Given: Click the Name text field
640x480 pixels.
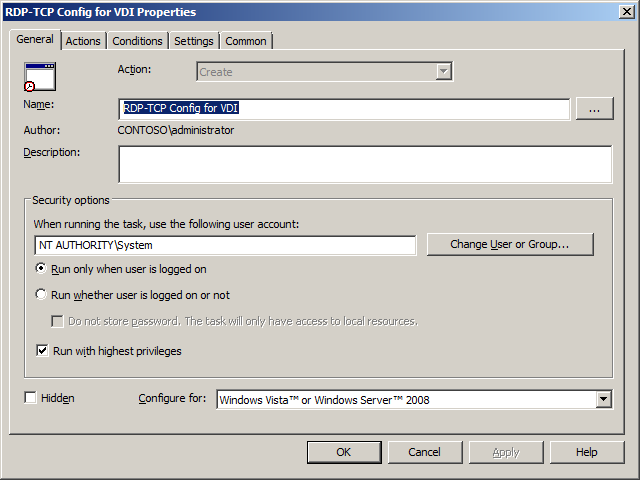Looking at the screenshot, I should 344,109.
